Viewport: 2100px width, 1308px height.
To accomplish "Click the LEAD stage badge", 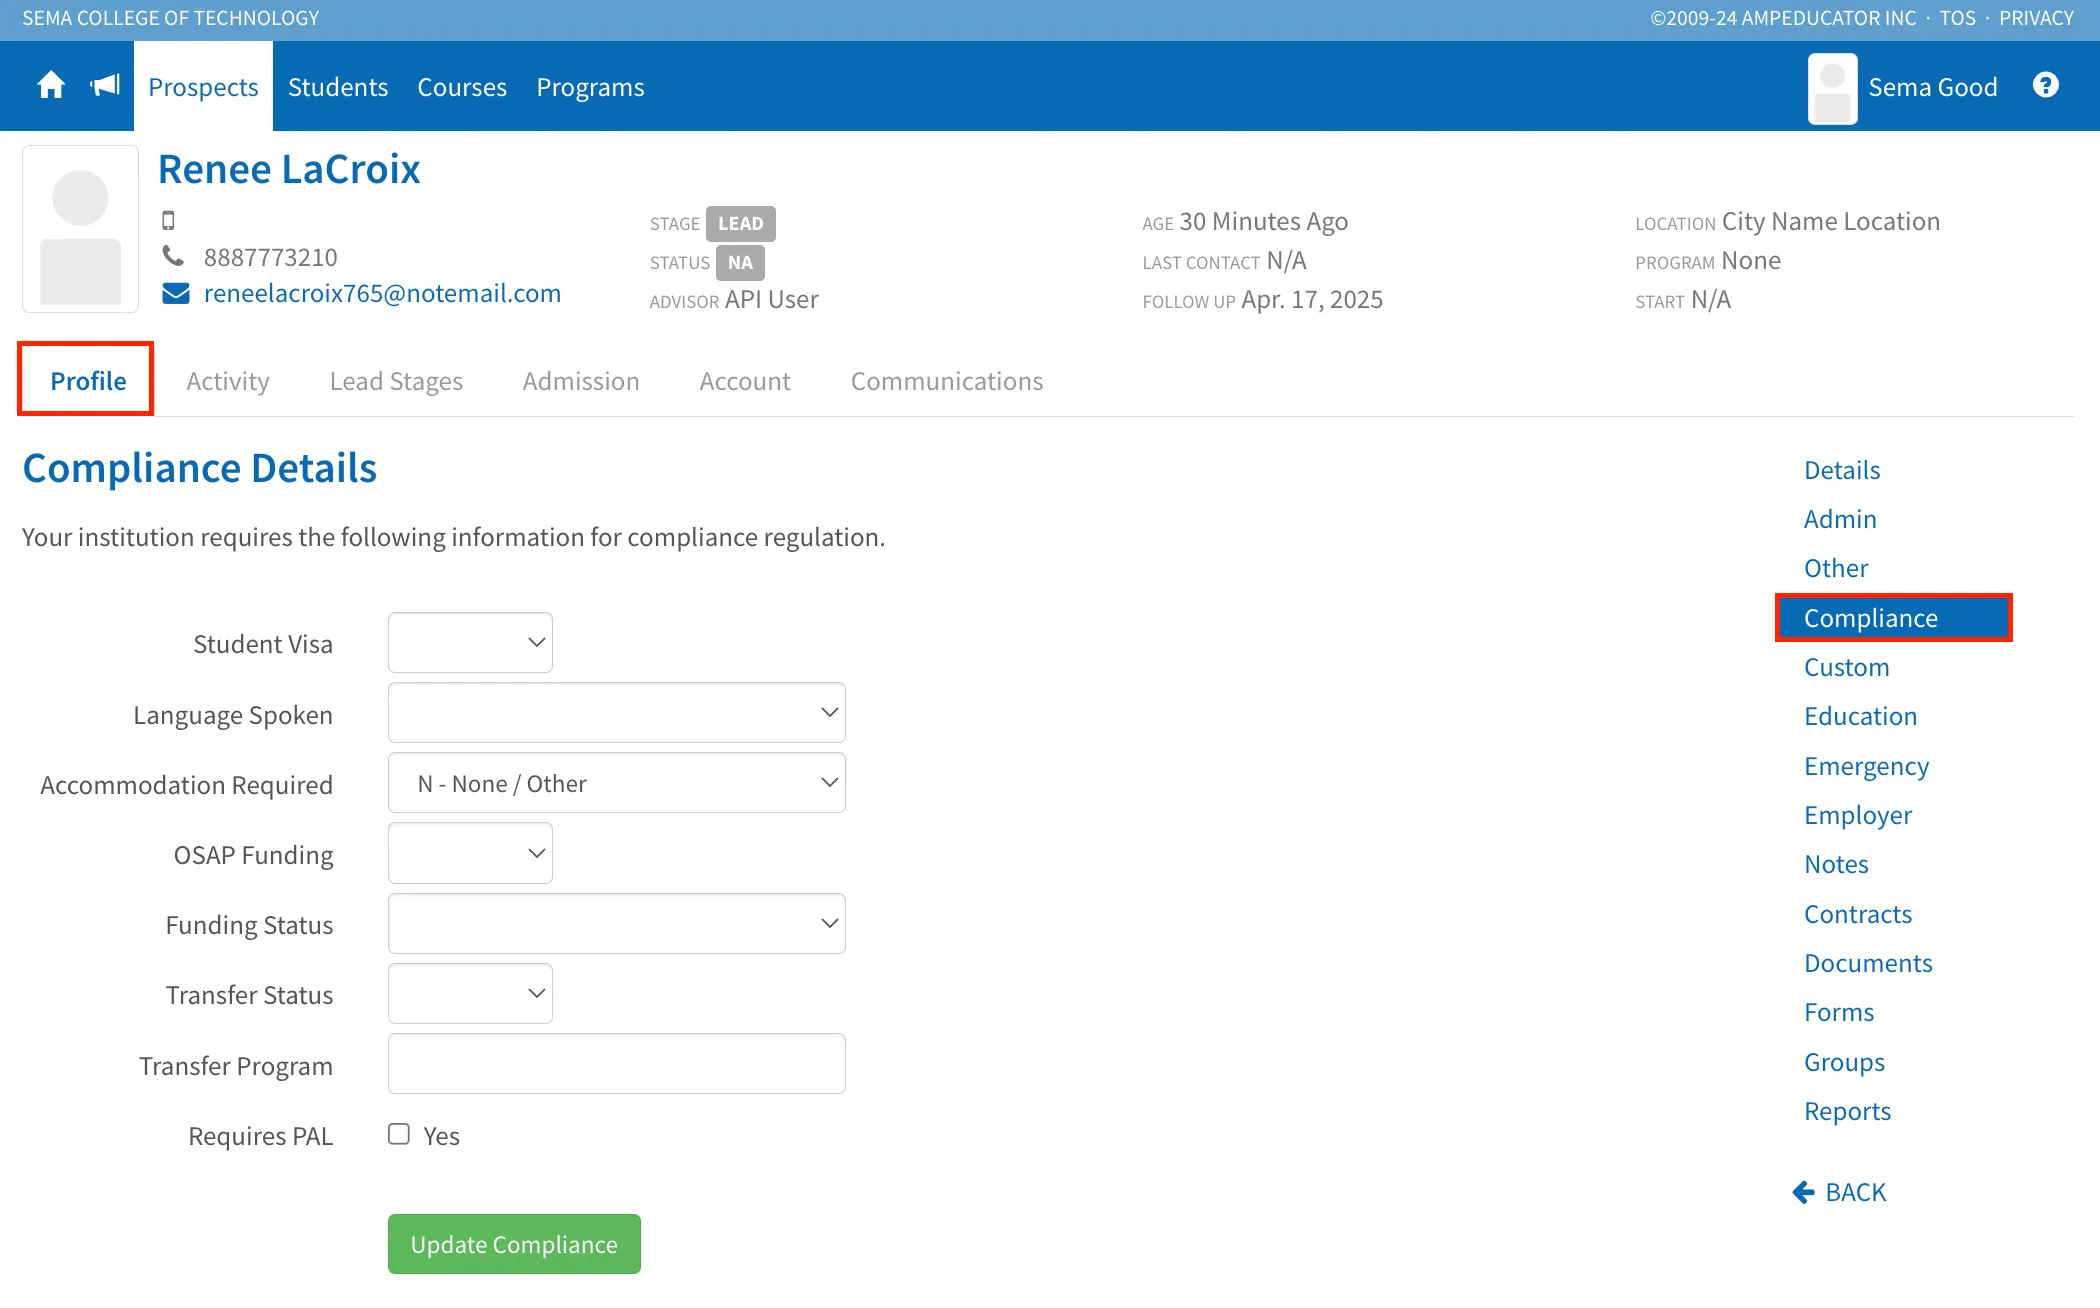I will pyautogui.click(x=740, y=223).
